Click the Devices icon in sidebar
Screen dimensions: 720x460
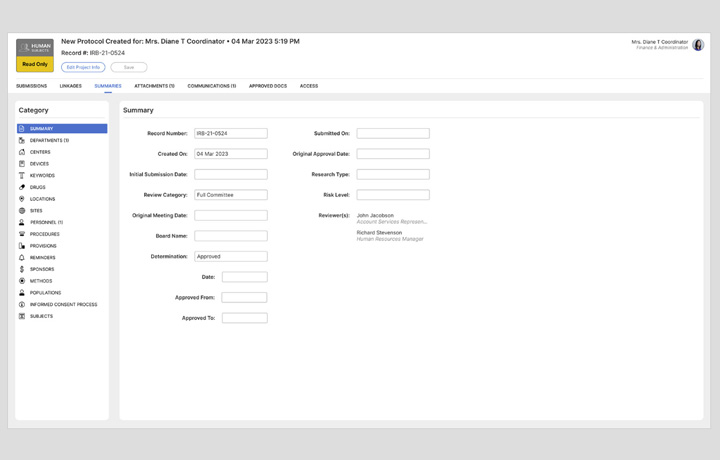[x=22, y=164]
